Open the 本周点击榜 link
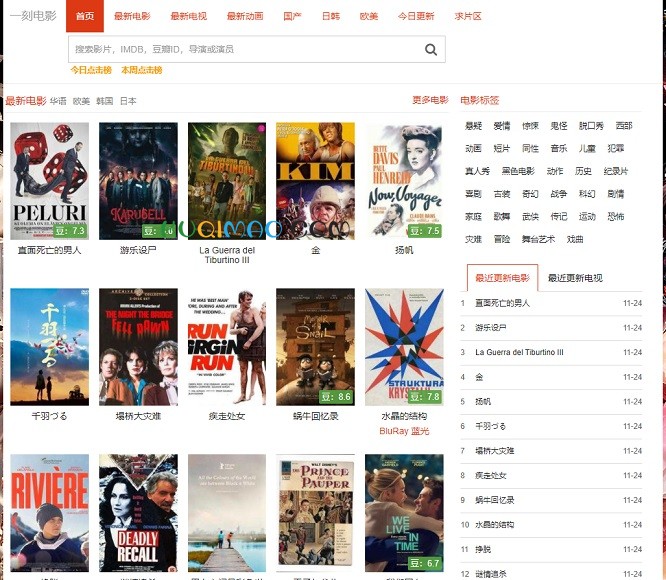666x580 pixels. click(x=142, y=70)
